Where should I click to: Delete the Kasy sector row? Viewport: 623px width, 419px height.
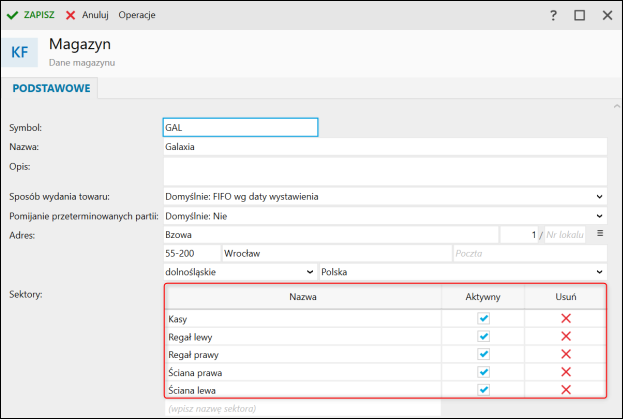(x=565, y=318)
